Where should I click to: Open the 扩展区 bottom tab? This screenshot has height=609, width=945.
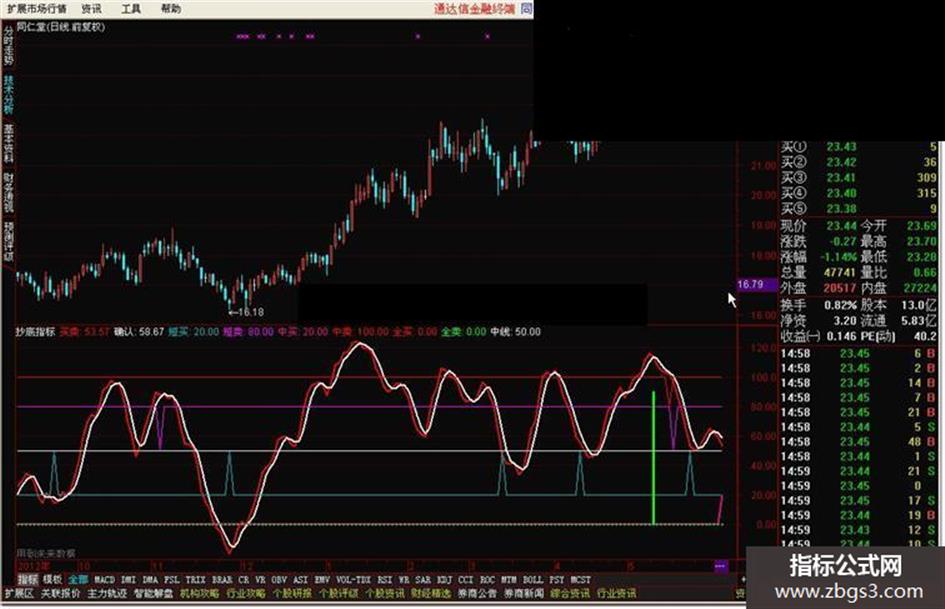pos(19,593)
